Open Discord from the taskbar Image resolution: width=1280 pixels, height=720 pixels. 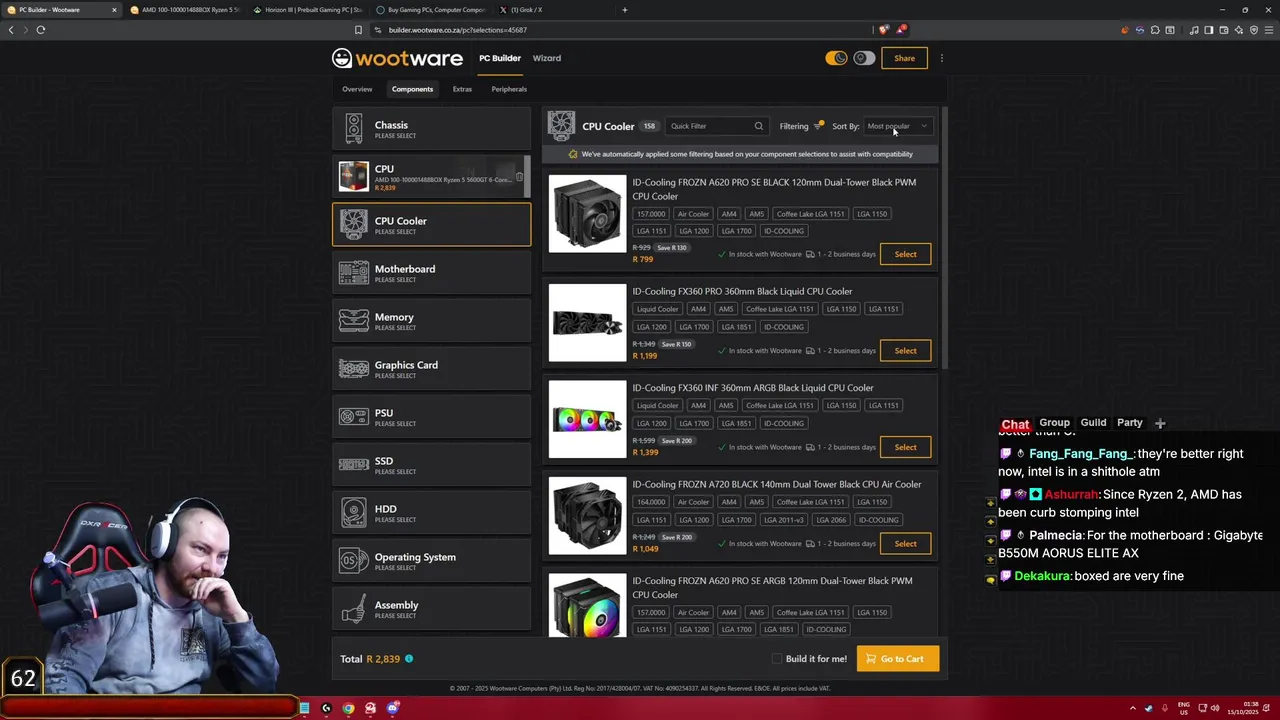pyautogui.click(x=393, y=708)
